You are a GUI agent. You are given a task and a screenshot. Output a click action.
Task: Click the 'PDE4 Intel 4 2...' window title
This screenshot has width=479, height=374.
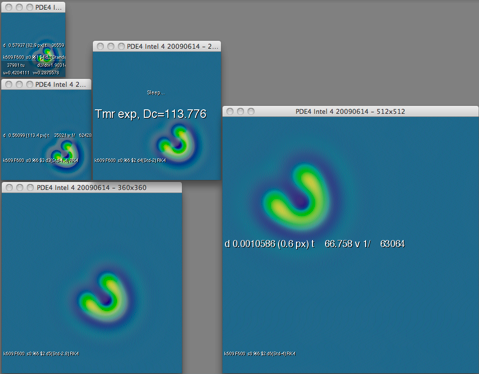61,85
